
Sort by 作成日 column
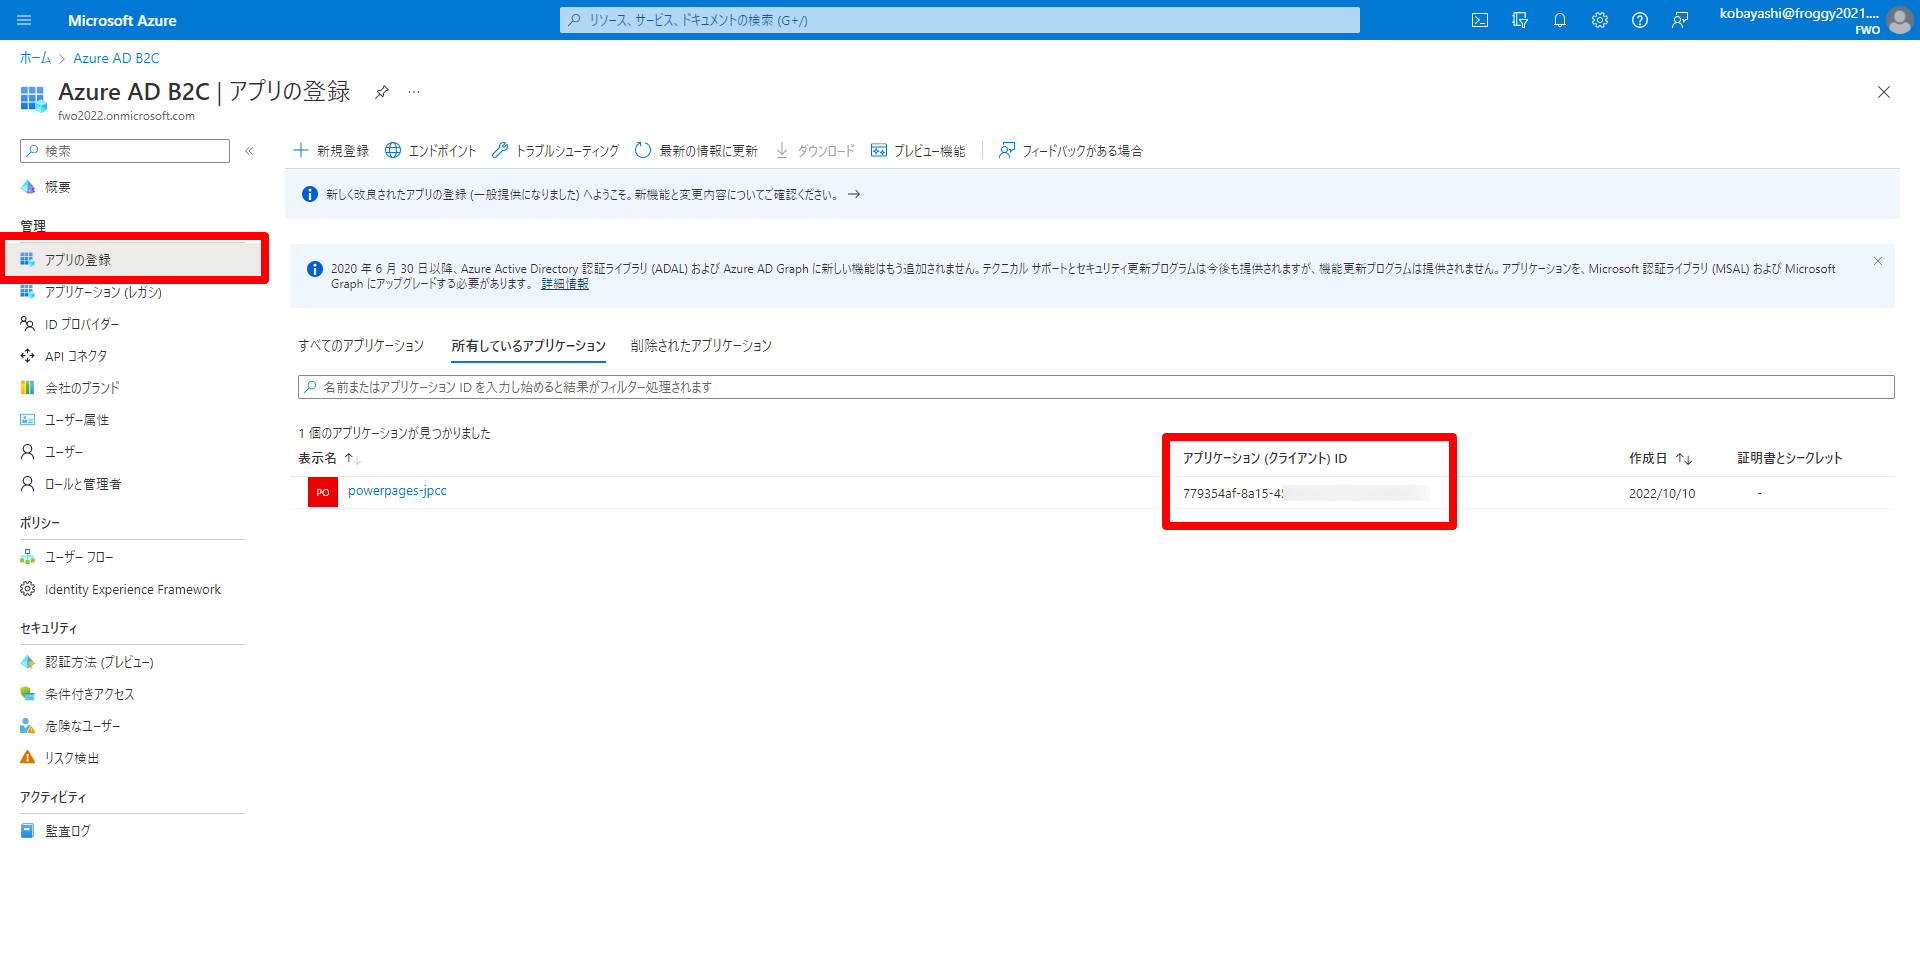point(1660,458)
